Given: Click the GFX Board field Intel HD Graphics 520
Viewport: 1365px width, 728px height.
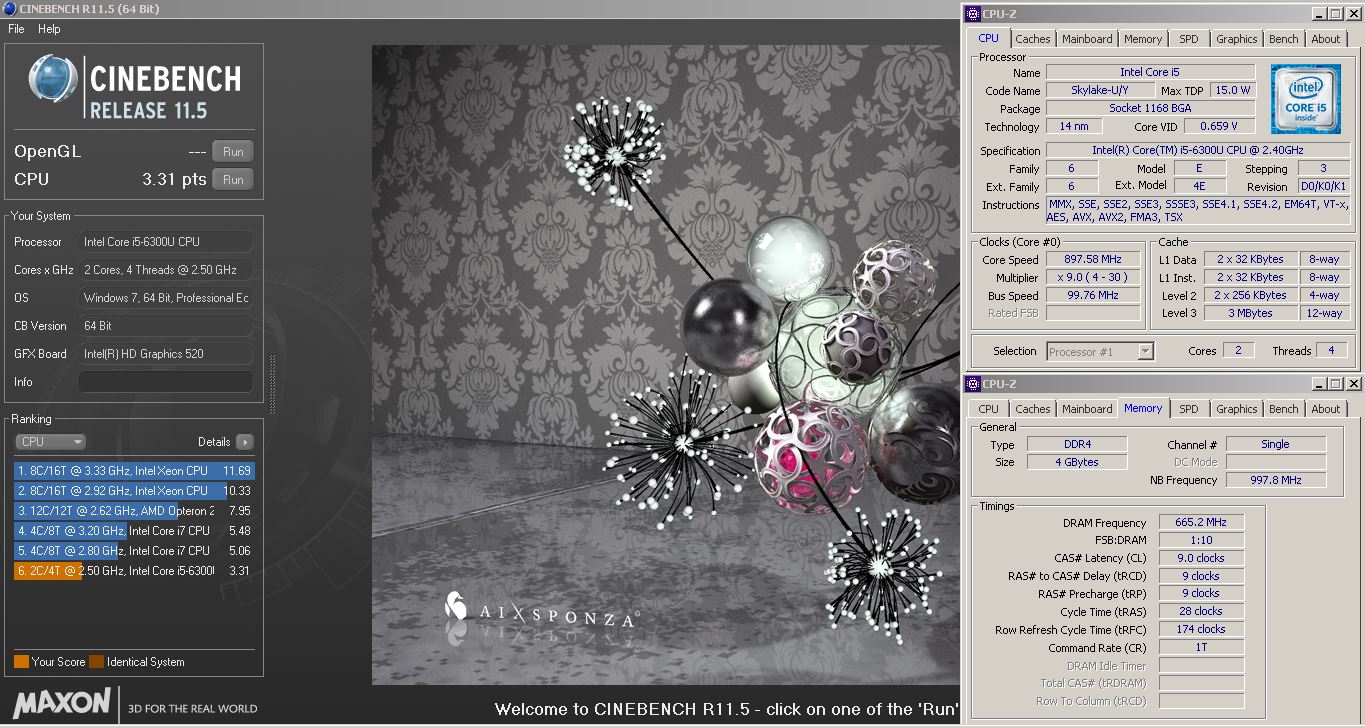Looking at the screenshot, I should coord(165,354).
